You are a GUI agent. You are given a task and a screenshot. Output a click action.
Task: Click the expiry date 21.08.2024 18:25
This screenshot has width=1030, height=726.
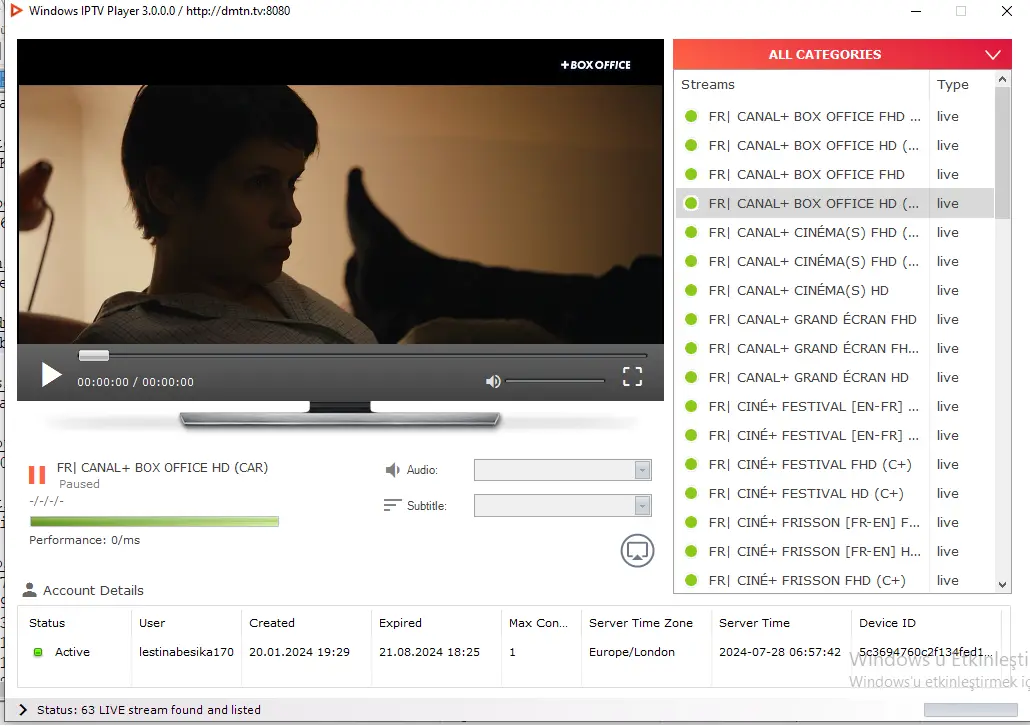tap(429, 652)
